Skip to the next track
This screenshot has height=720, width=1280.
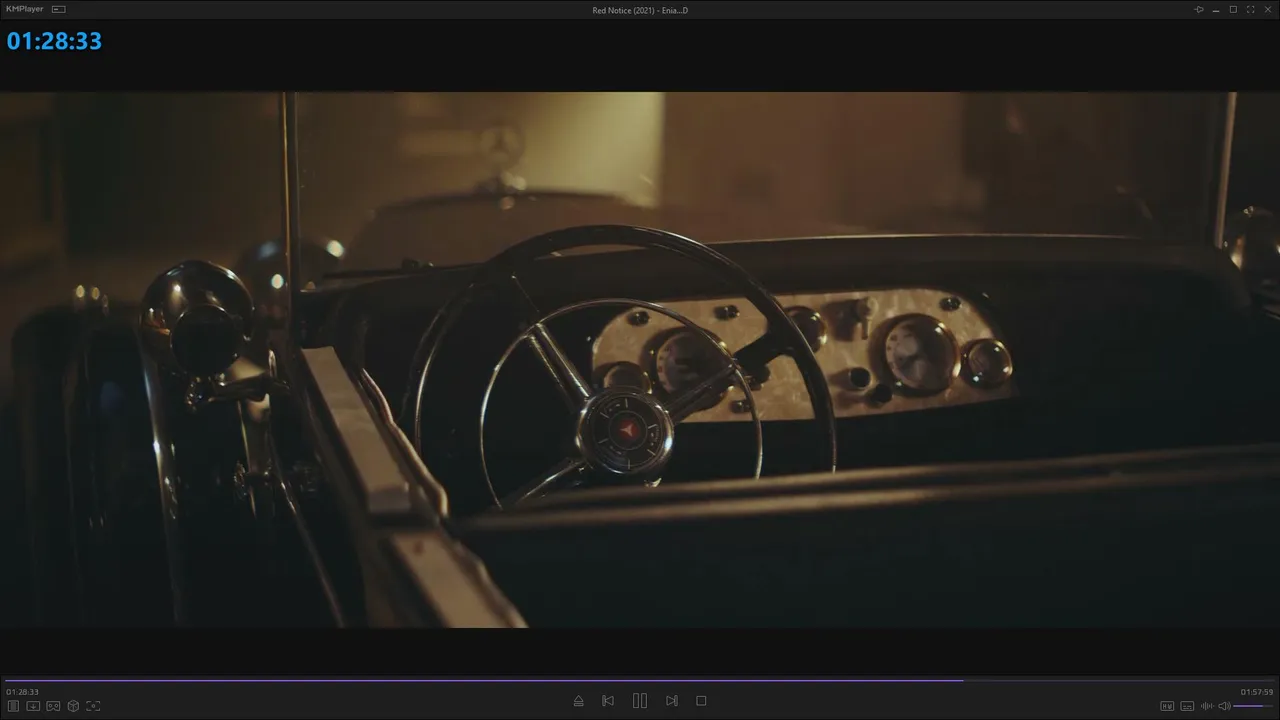tap(672, 701)
